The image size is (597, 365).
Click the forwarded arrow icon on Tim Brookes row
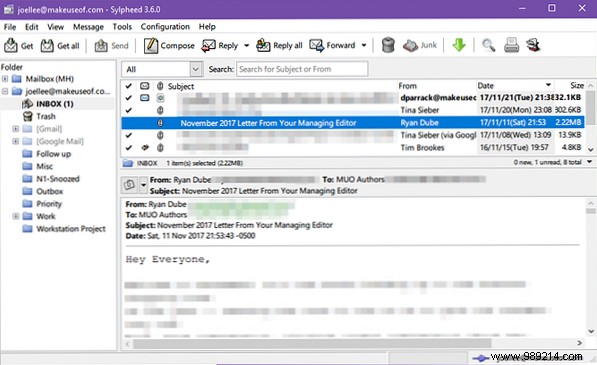pos(145,147)
